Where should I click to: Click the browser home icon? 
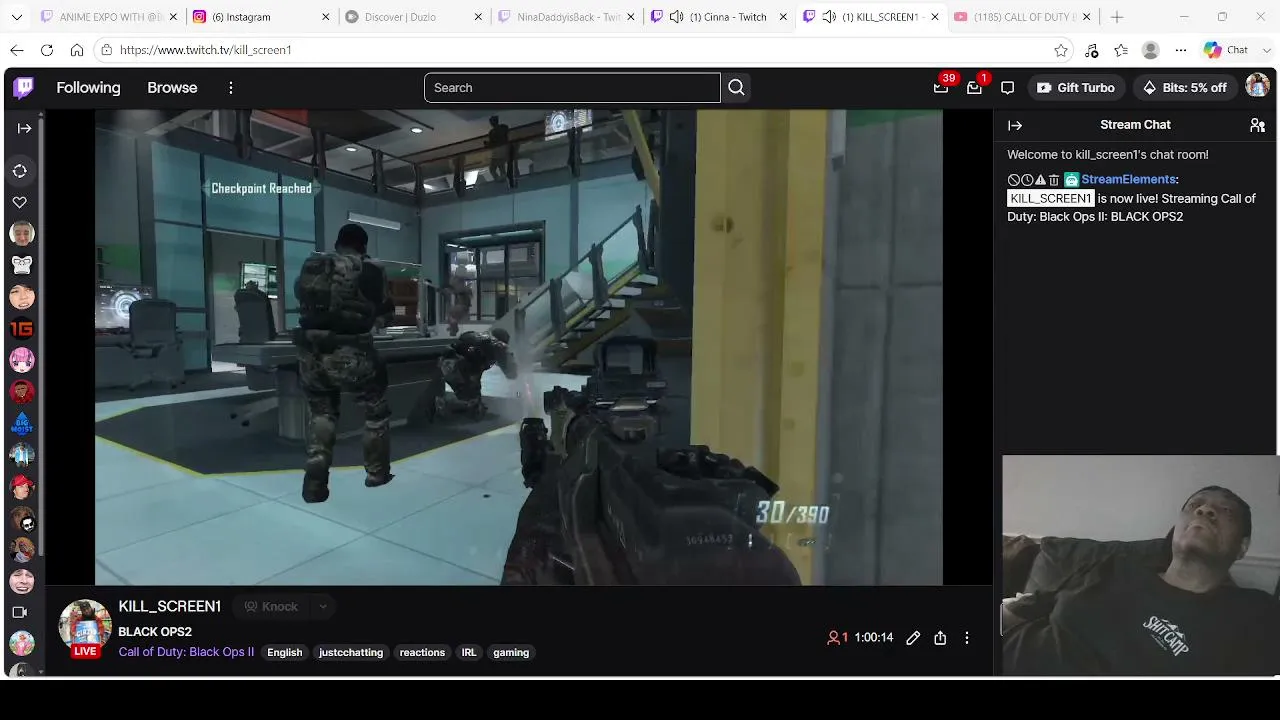pos(77,50)
